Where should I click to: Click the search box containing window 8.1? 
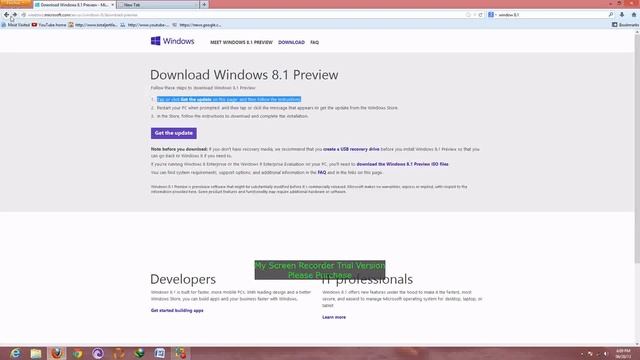pos(551,15)
